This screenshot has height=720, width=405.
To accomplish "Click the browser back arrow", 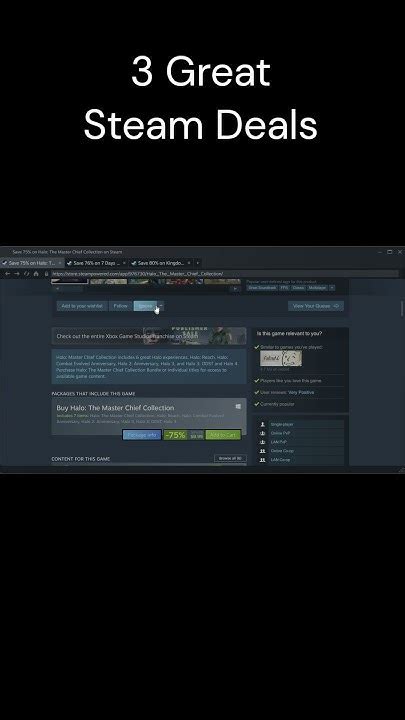I will point(7,274).
